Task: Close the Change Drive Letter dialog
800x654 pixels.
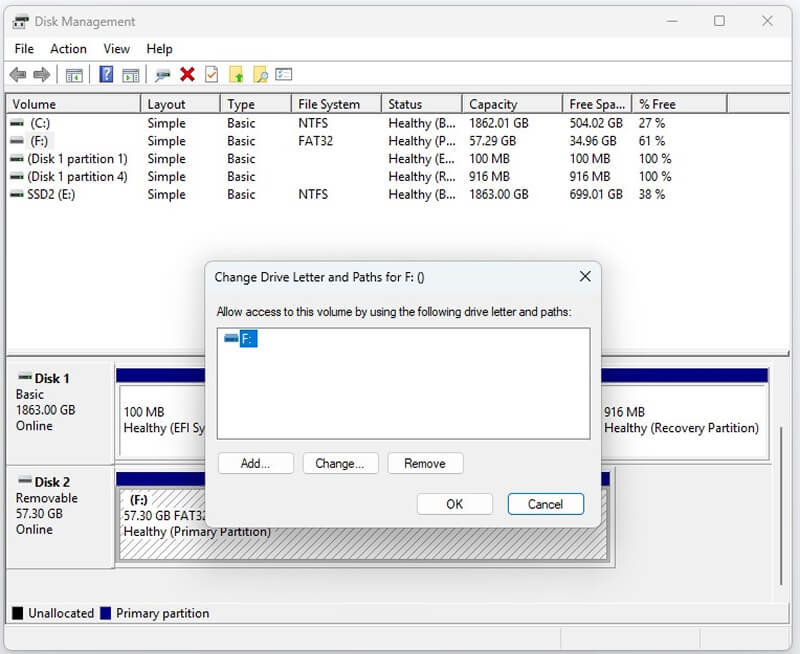Action: [585, 276]
